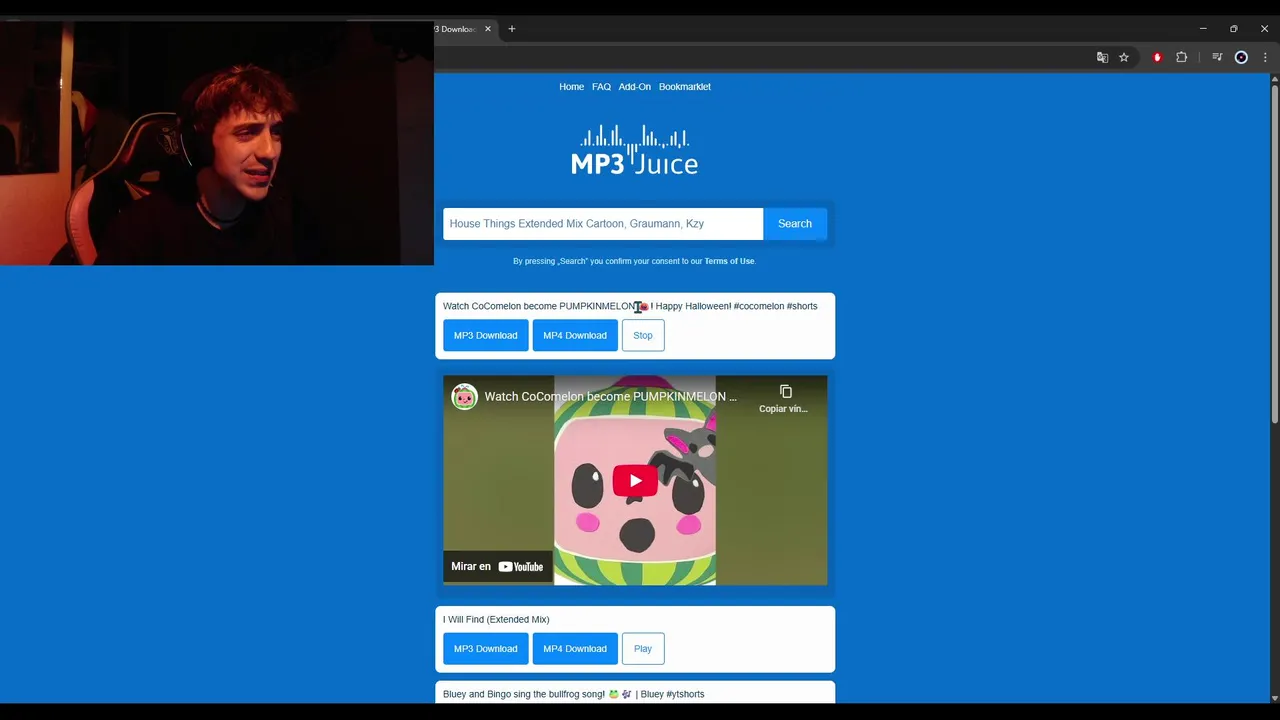Click the CoComelon channel avatar in video
Viewport: 1280px width, 720px height.
464,397
